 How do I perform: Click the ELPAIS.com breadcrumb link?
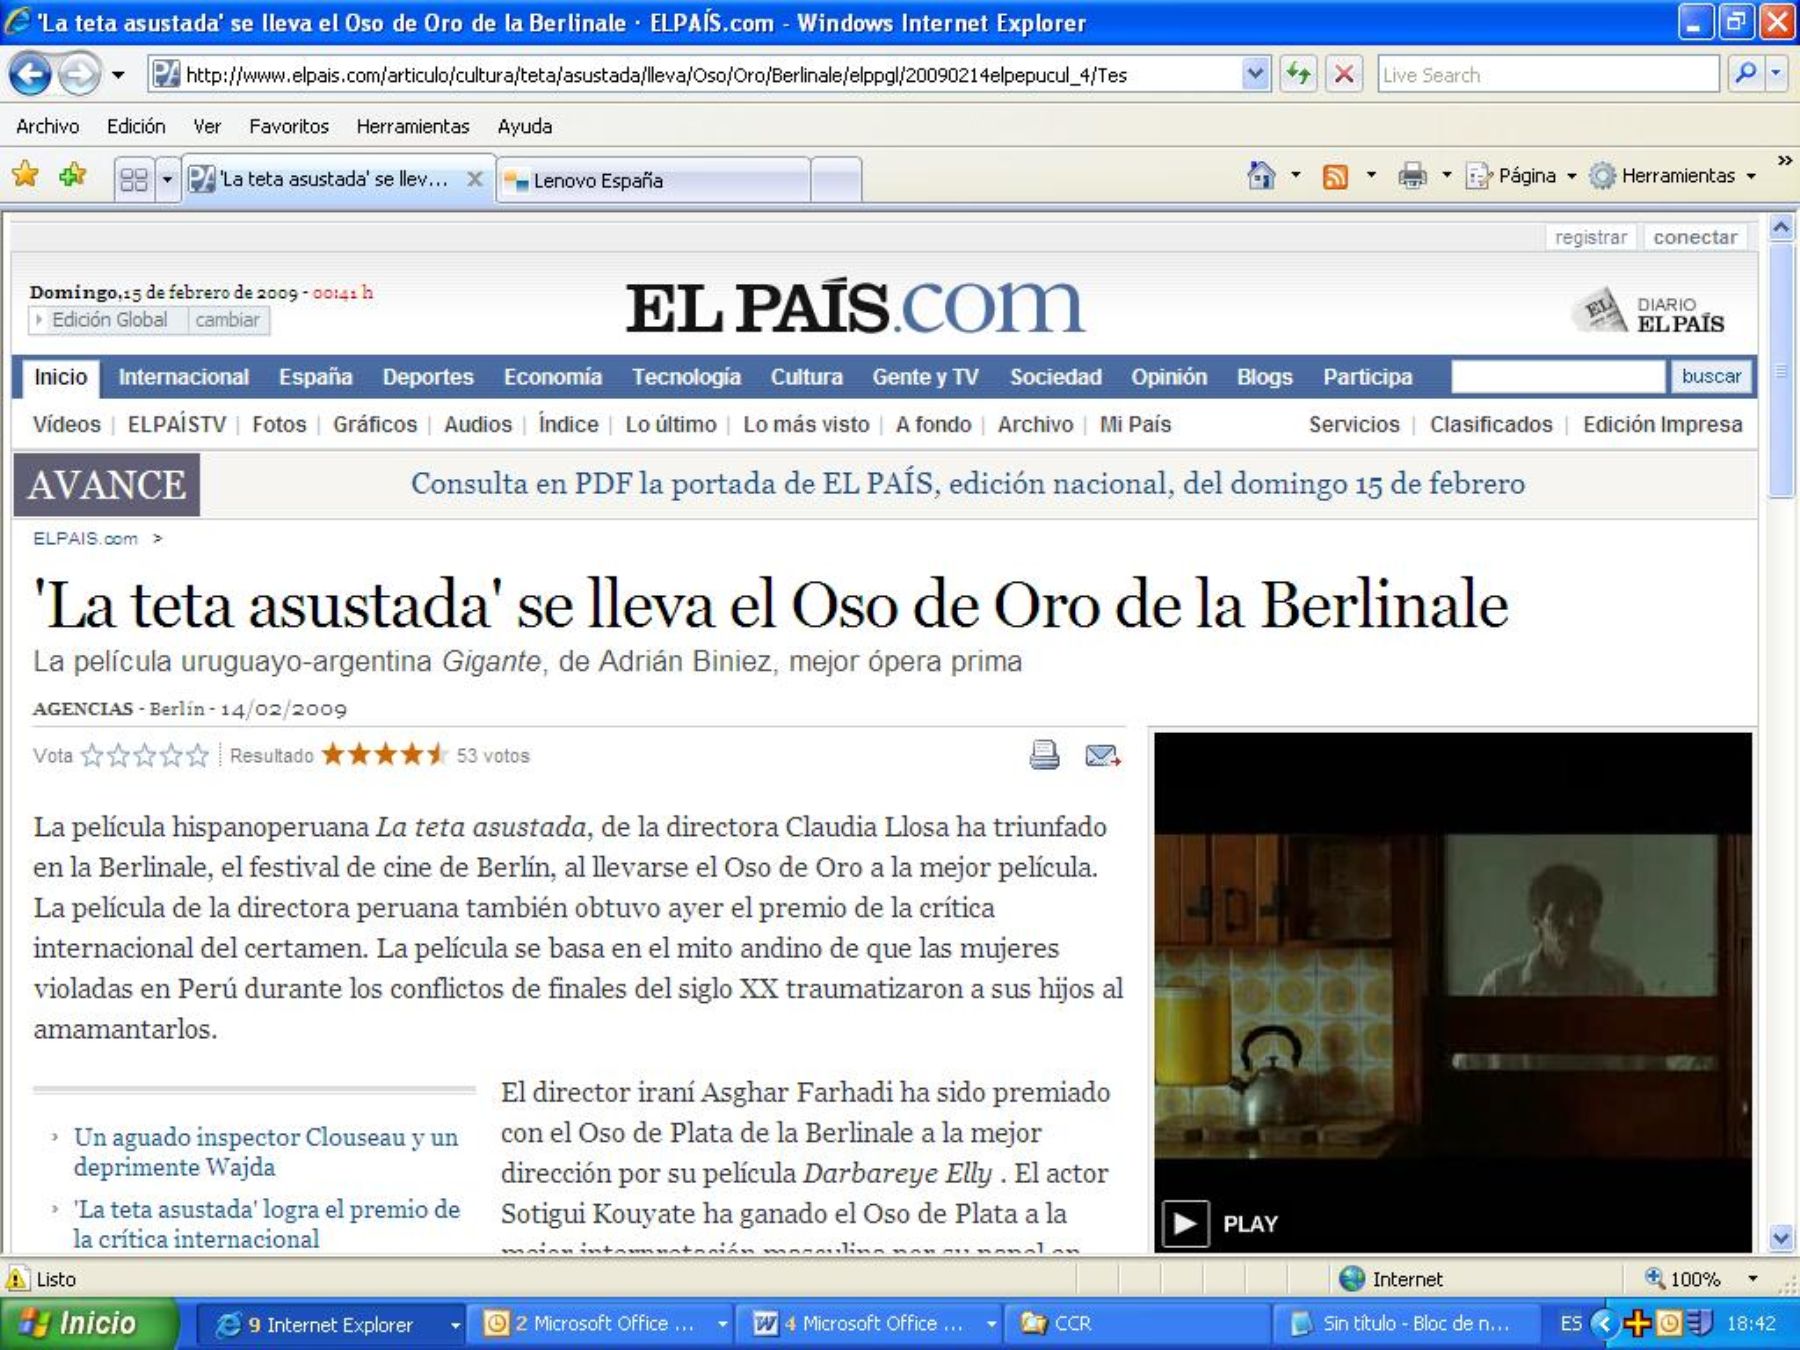[x=85, y=538]
